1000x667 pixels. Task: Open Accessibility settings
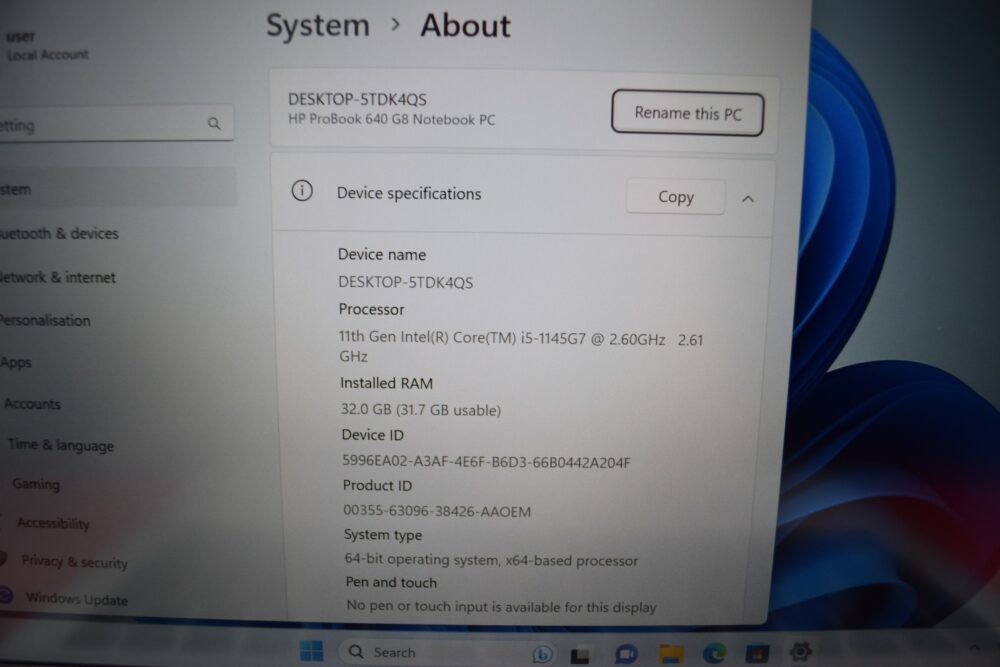[54, 524]
